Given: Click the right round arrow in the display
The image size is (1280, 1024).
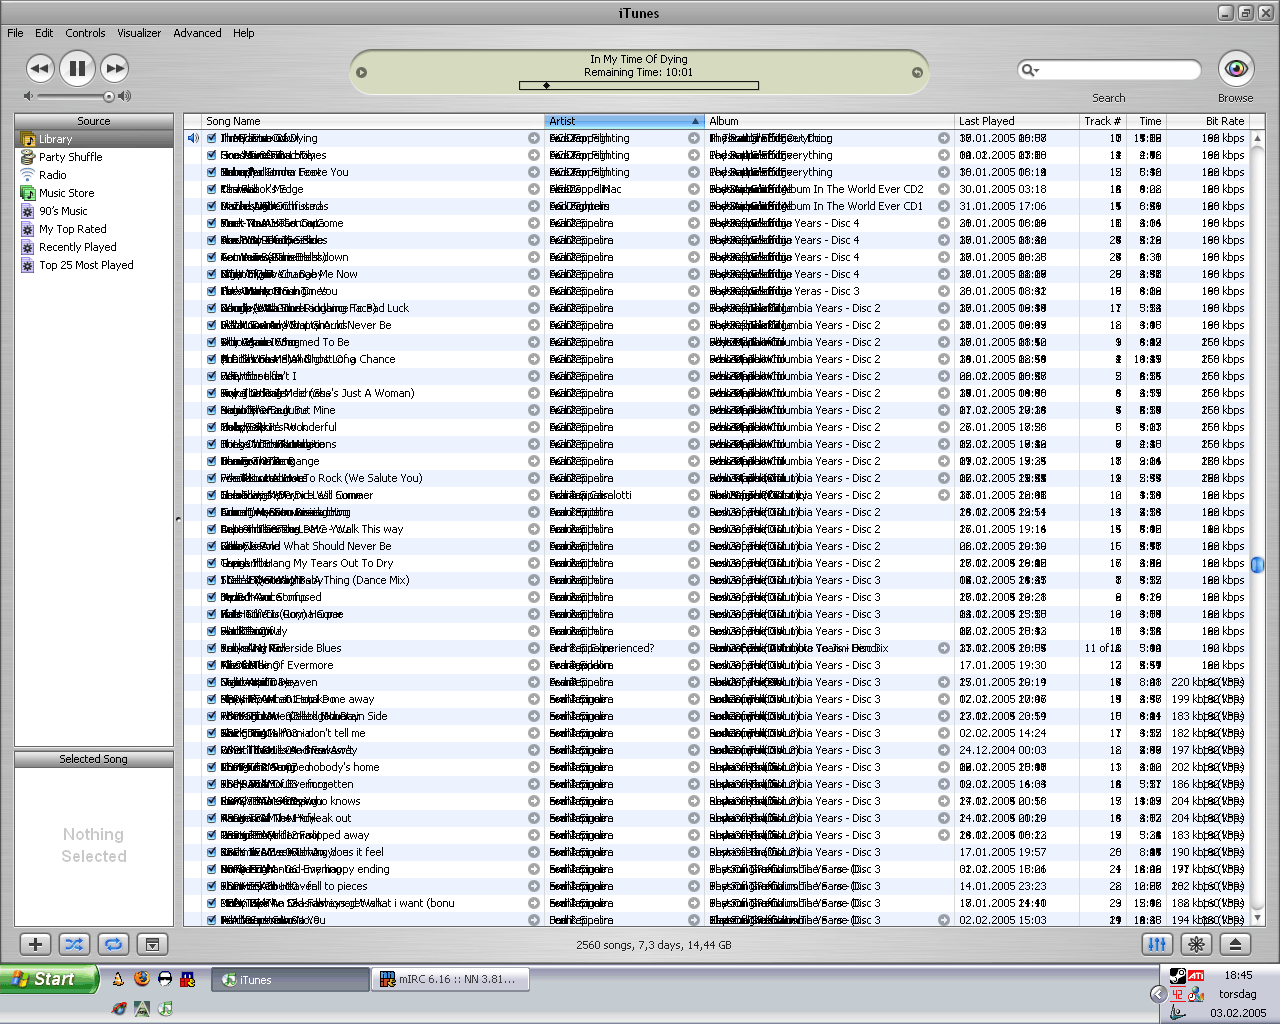Looking at the screenshot, I should point(917,72).
